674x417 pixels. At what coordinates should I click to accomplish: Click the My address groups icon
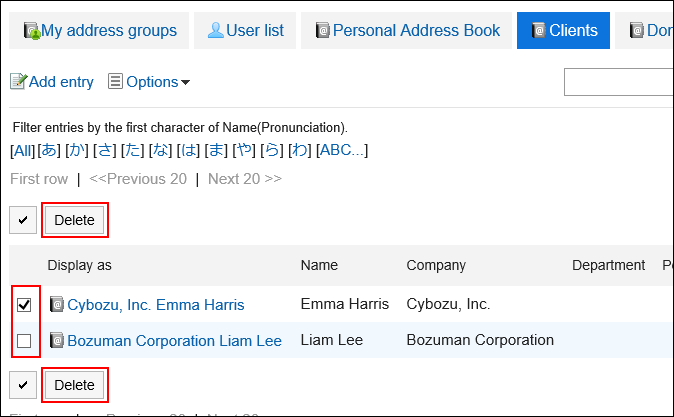pyautogui.click(x=30, y=31)
